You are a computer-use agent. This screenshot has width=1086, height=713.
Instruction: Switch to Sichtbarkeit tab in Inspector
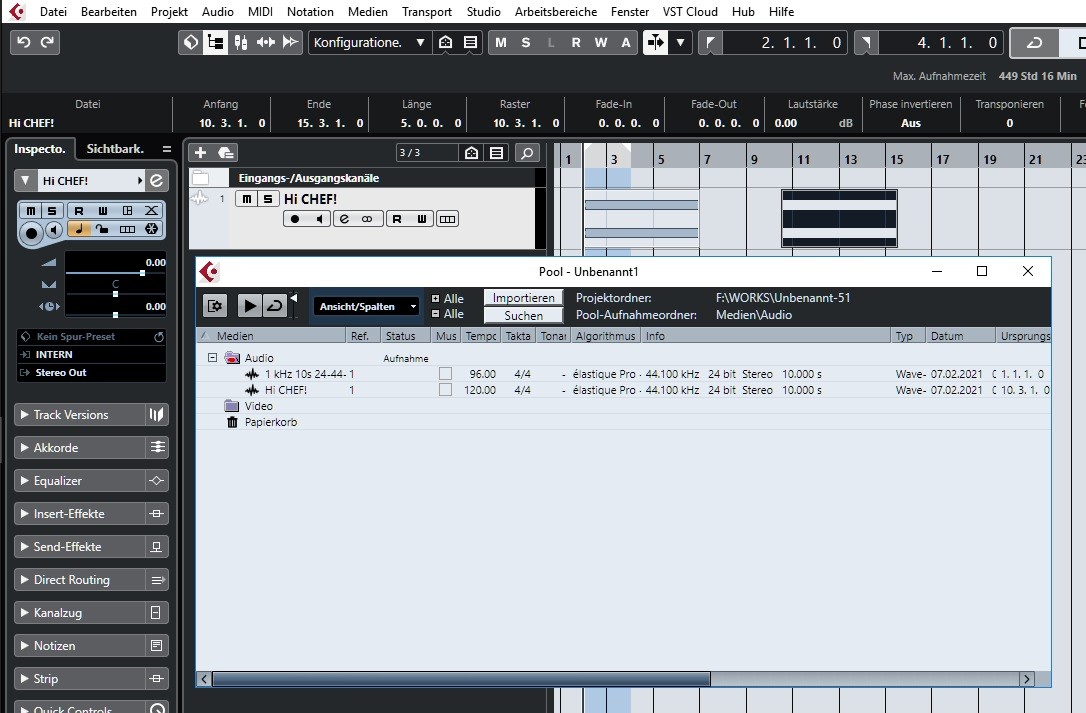[x=115, y=149]
